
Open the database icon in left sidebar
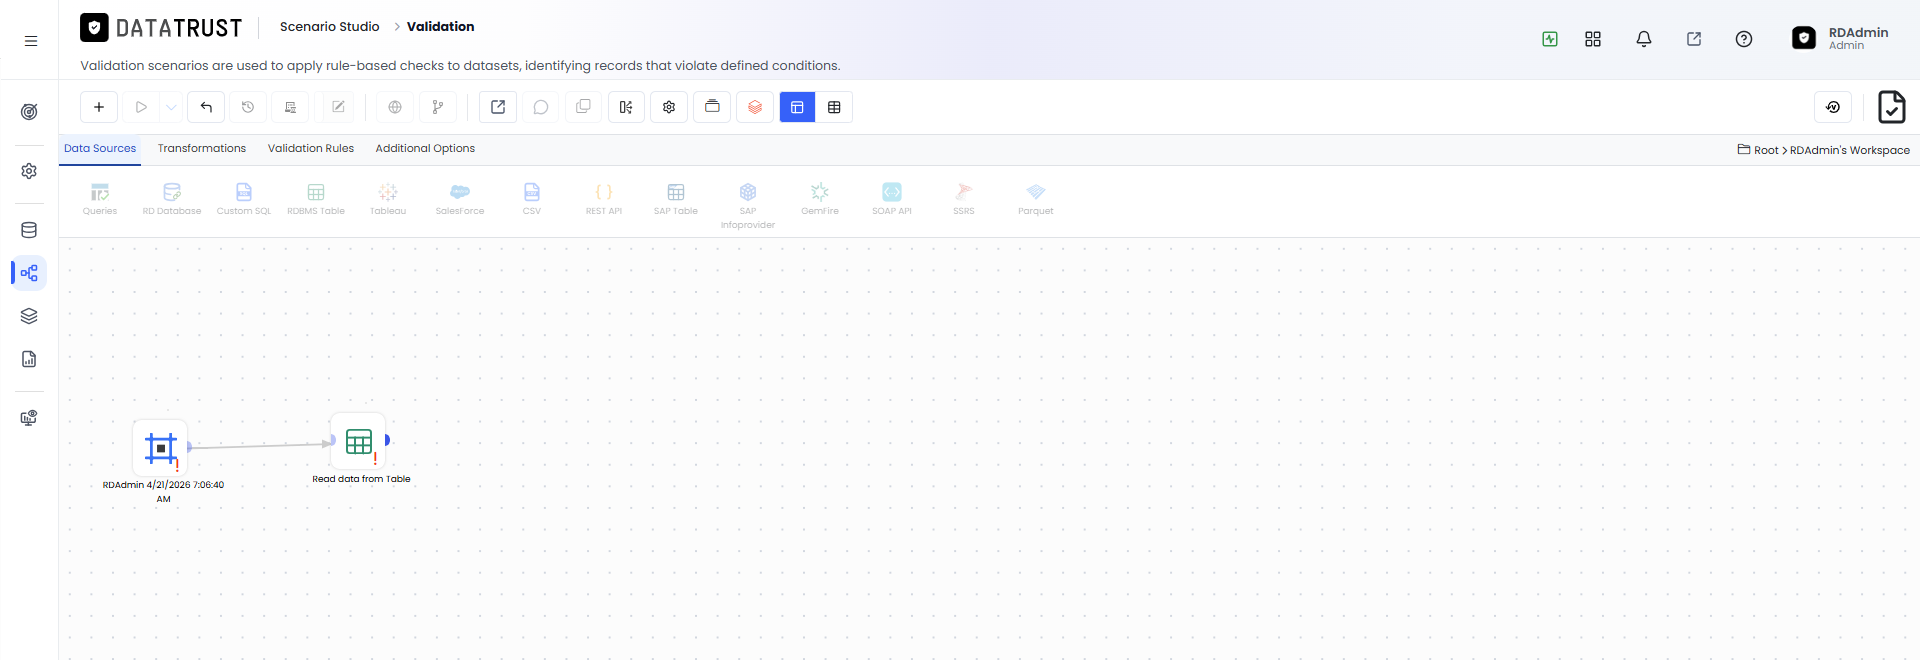29,230
